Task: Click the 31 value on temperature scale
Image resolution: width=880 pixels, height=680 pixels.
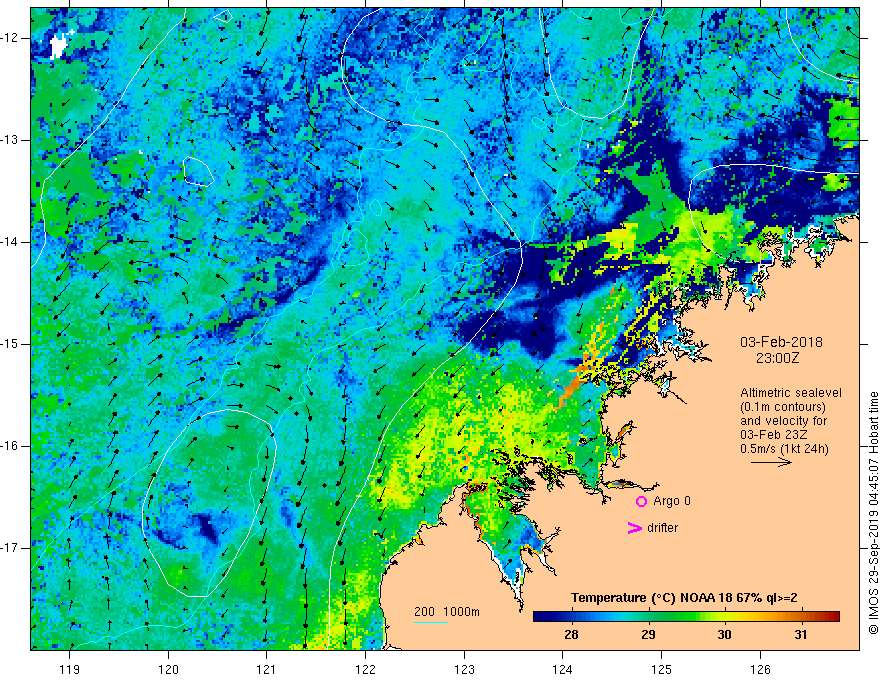Action: [x=801, y=635]
